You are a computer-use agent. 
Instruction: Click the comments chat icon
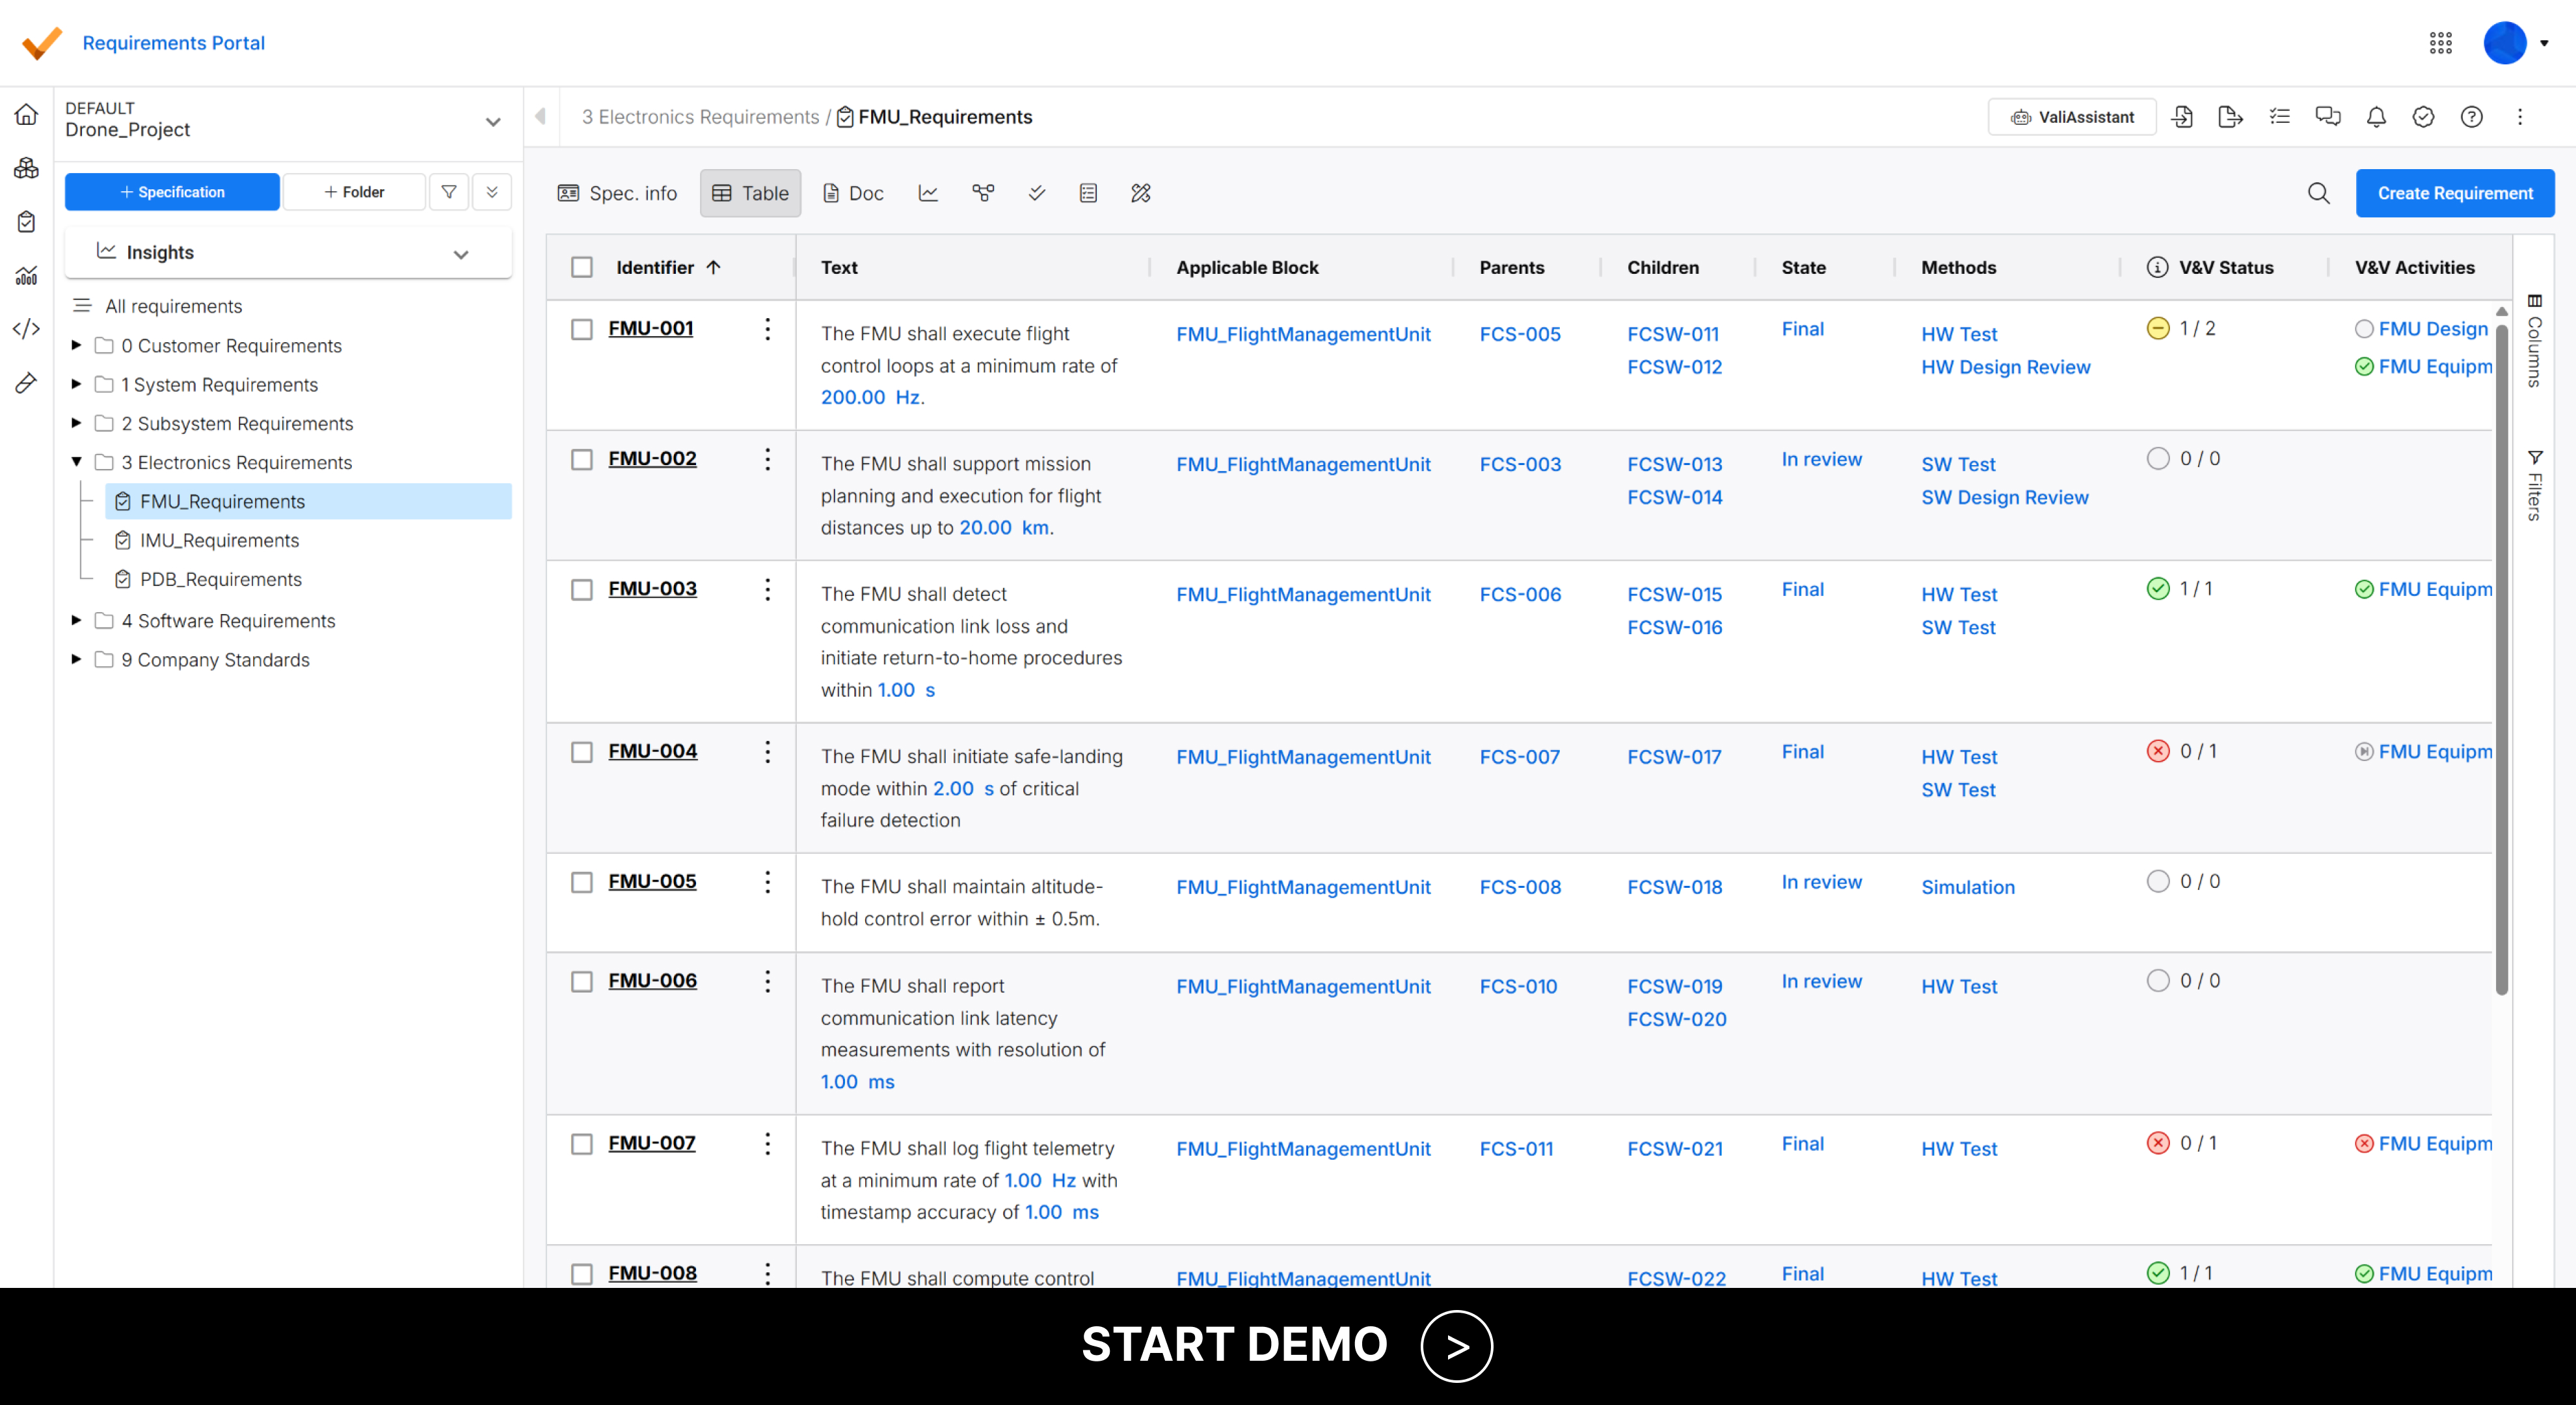tap(2328, 117)
